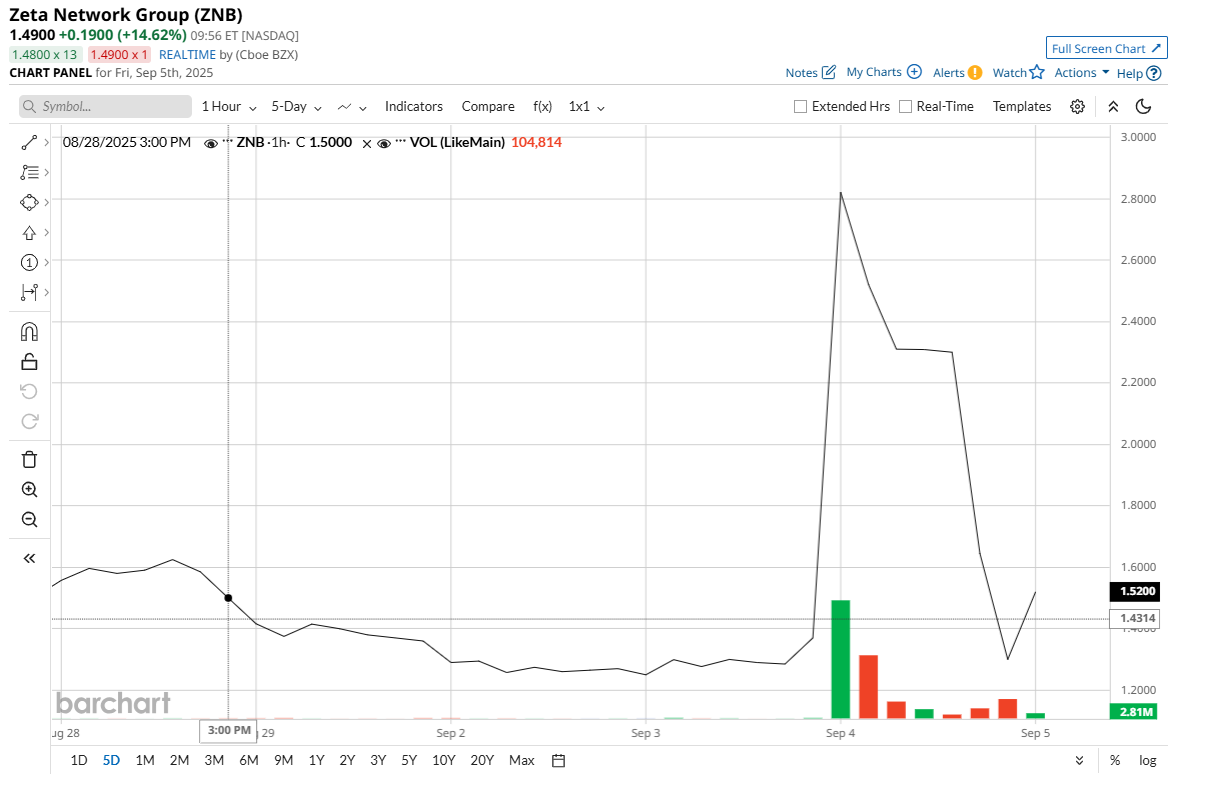Expand bottom panel double chevron
1207x793 pixels.
click(1079, 760)
